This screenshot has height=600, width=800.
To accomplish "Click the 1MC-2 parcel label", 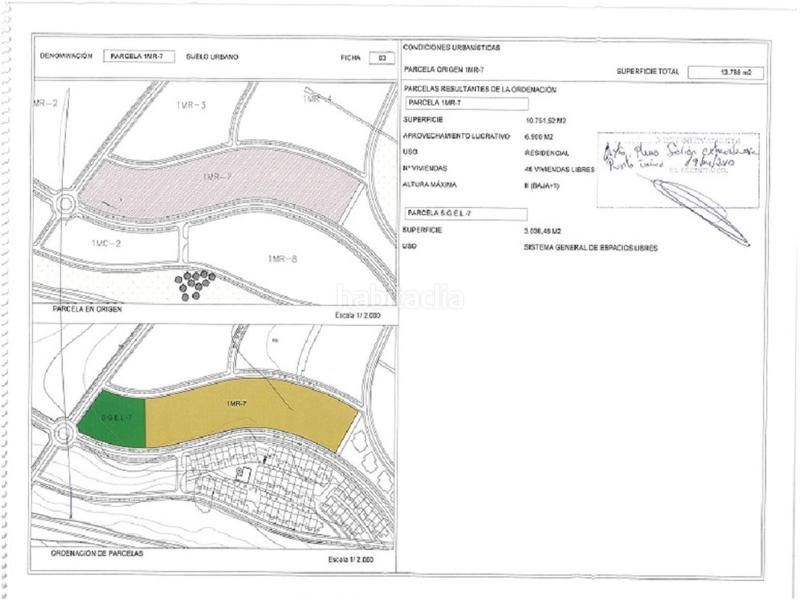I will coord(105,243).
